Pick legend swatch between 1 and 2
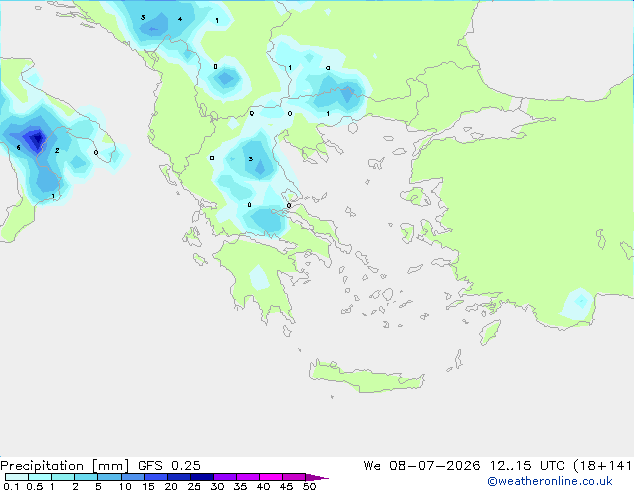Viewport: 634px width, 490px height. click(x=63, y=477)
